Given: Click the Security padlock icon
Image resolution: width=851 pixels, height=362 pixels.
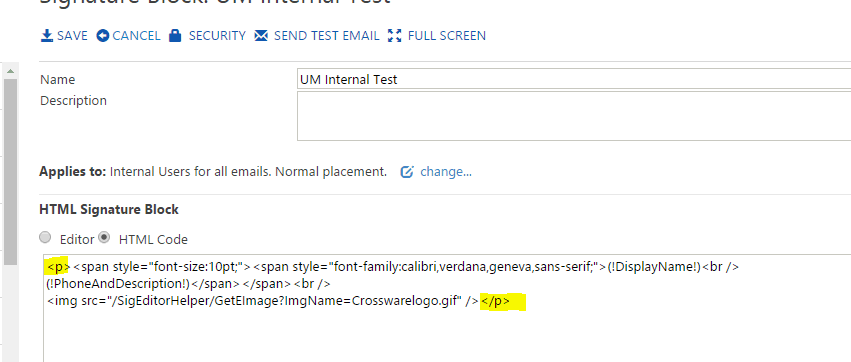Looking at the screenshot, I should (175, 36).
